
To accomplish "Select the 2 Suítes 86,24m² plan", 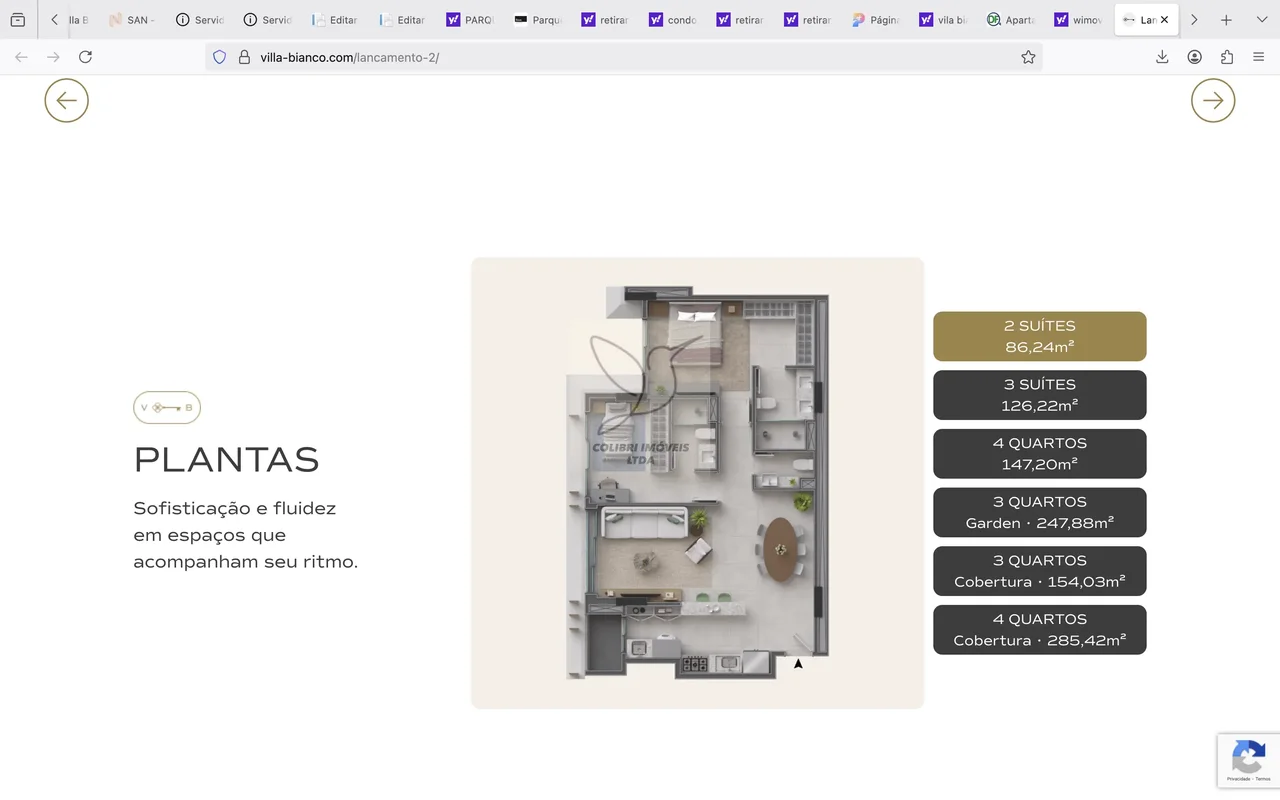I will [x=1039, y=336].
